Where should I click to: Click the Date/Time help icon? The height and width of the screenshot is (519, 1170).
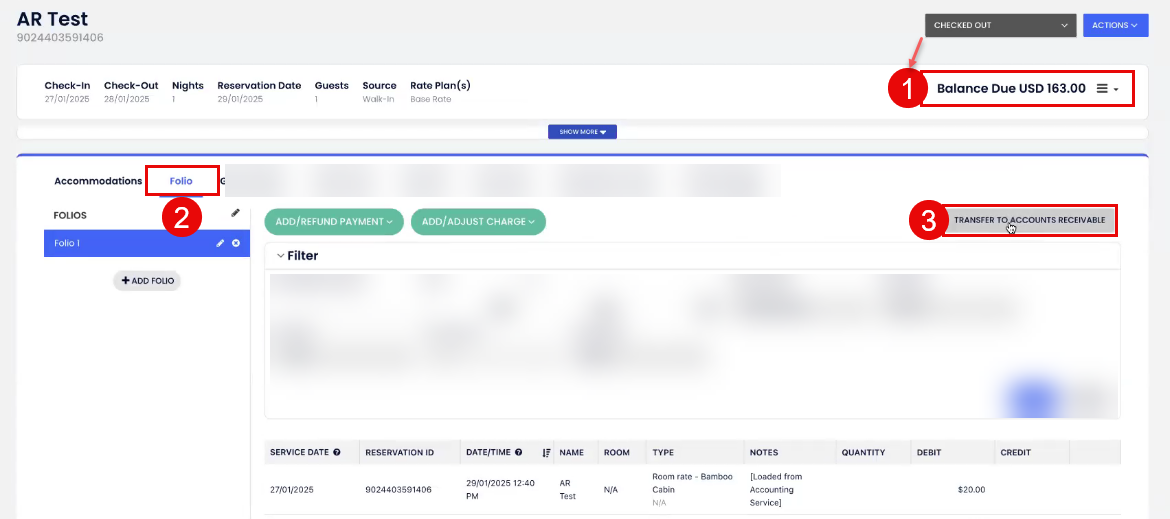(x=518, y=453)
